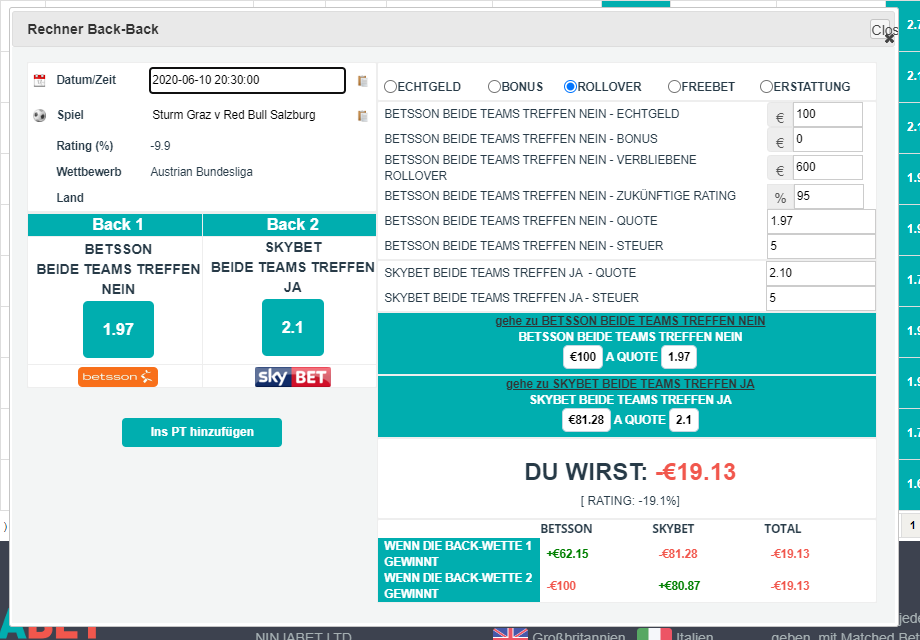
Task: Click the Skybet Quote field showing 2.10
Action: [821, 273]
